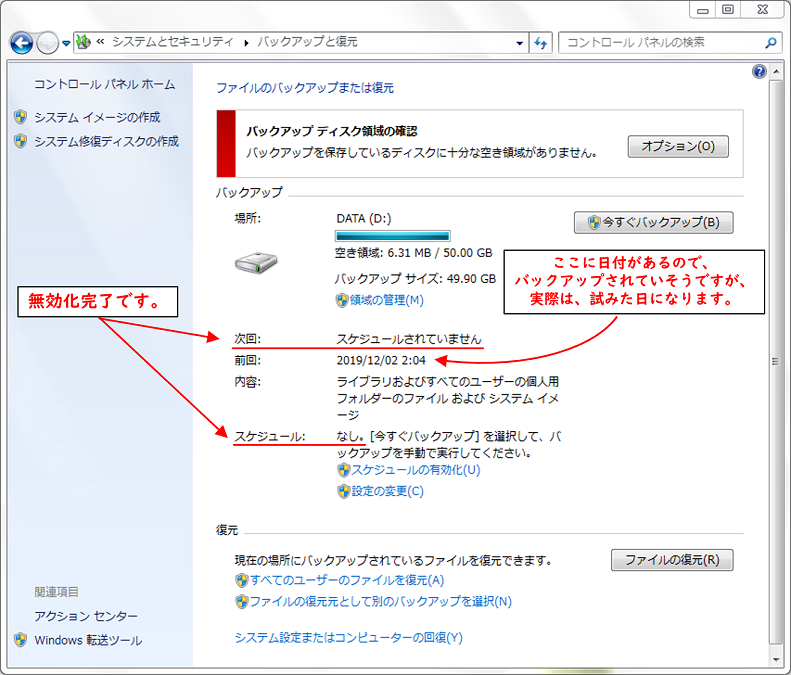Click the オプション(O) button
791x675 pixels.
[x=677, y=146]
